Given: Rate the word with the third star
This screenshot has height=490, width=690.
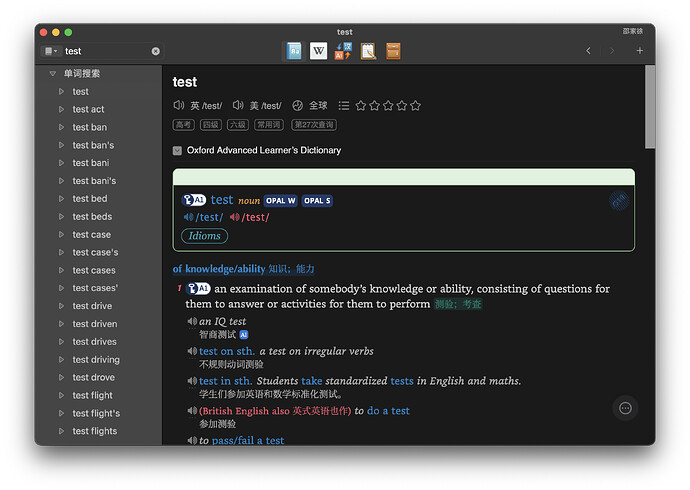Looking at the screenshot, I should [388, 106].
